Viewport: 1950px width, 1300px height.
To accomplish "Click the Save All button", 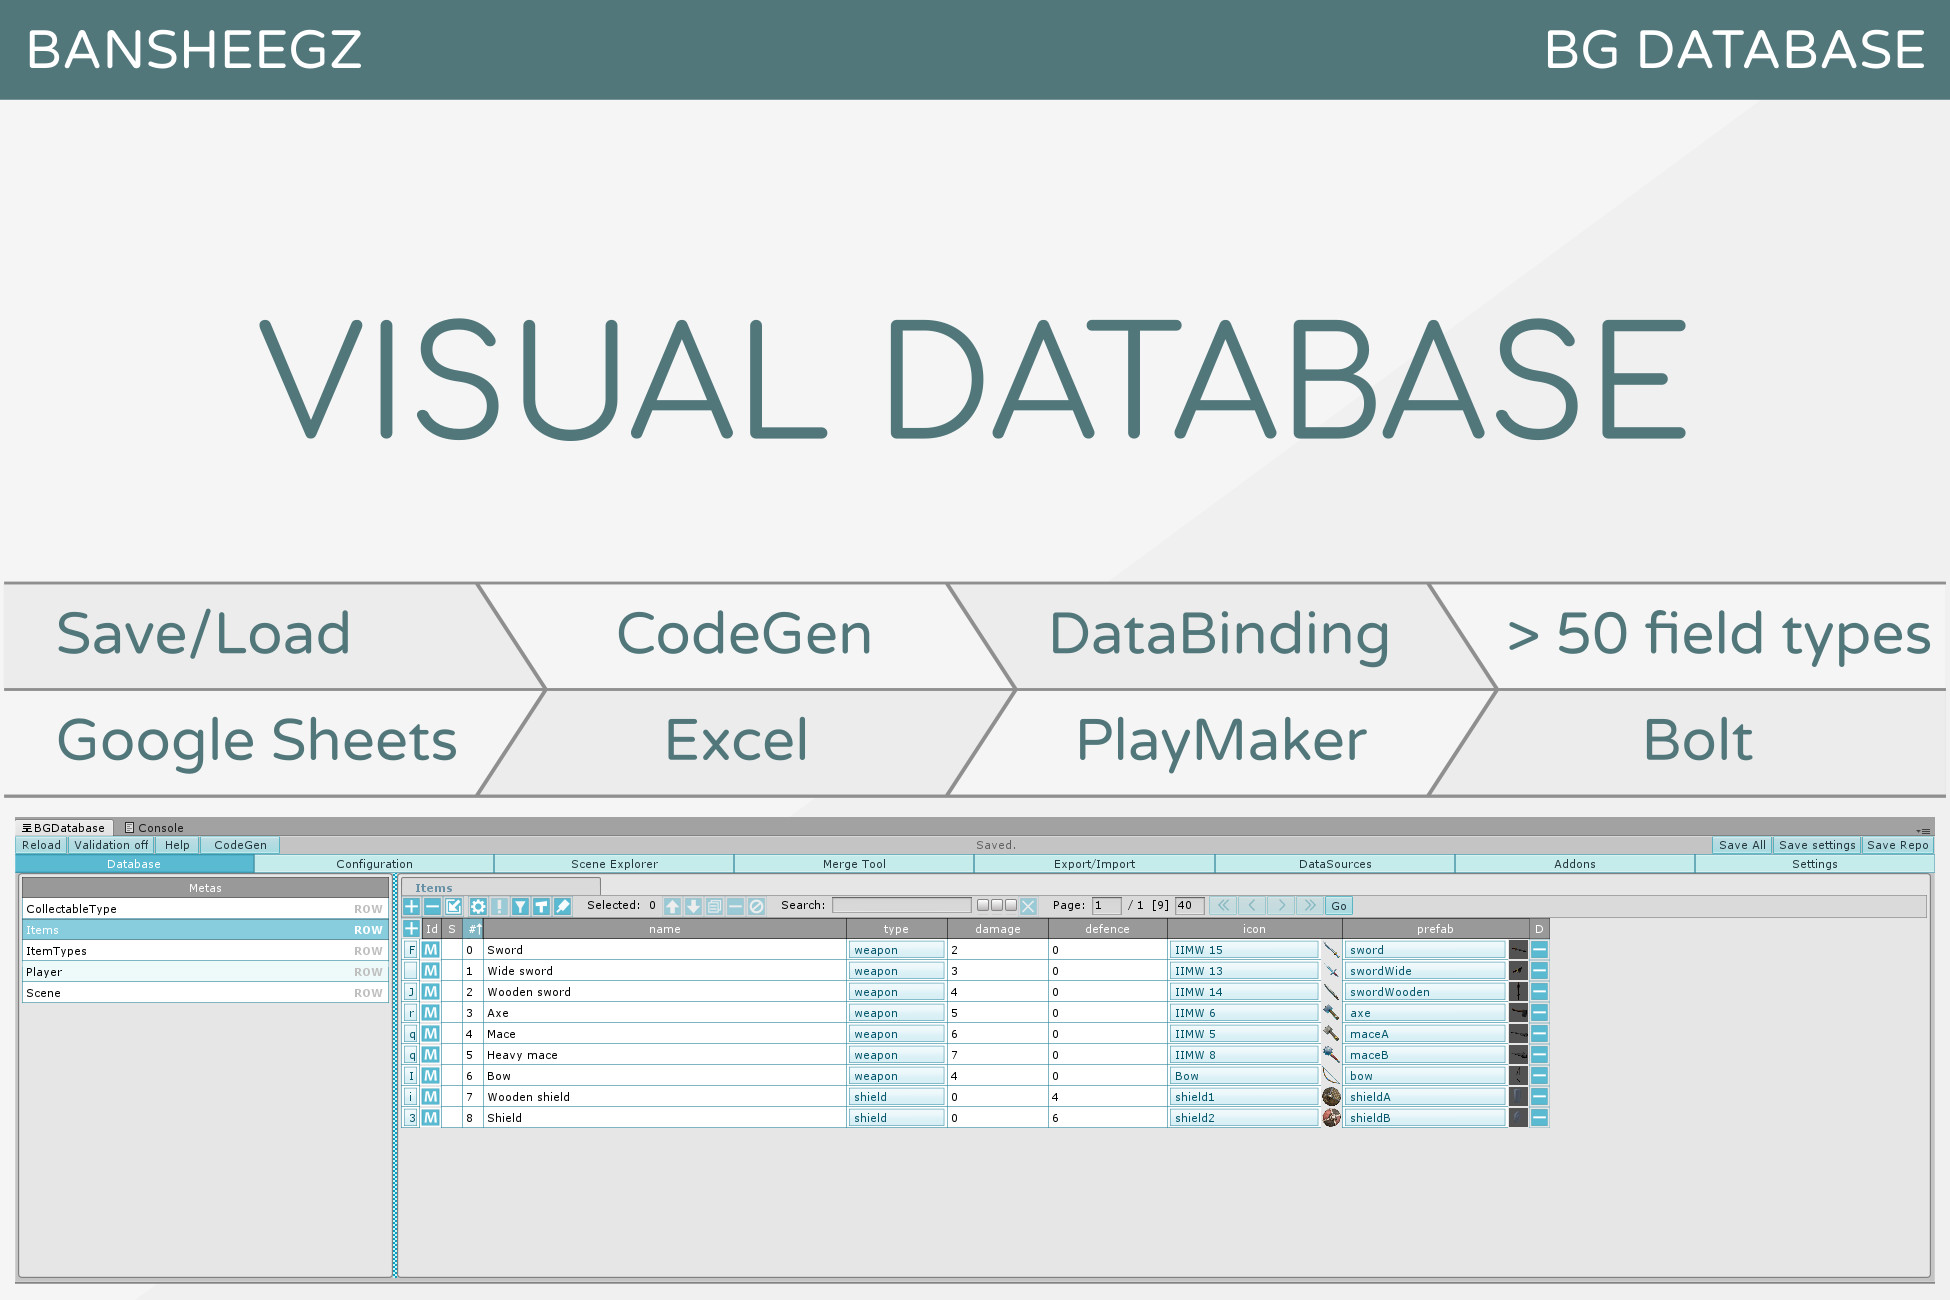I will (1742, 845).
